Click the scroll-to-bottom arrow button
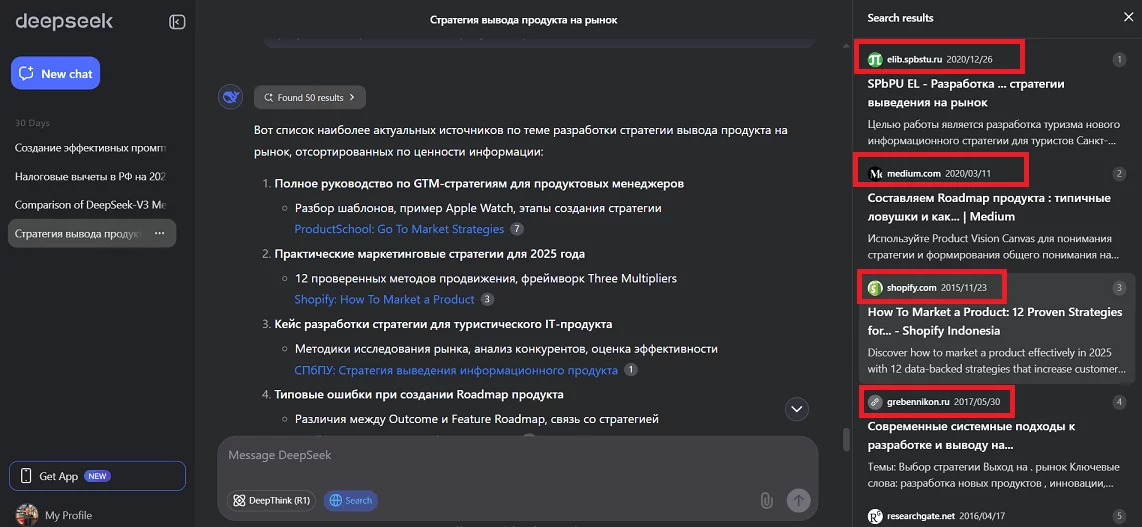Image resolution: width=1142 pixels, height=527 pixels. [797, 409]
